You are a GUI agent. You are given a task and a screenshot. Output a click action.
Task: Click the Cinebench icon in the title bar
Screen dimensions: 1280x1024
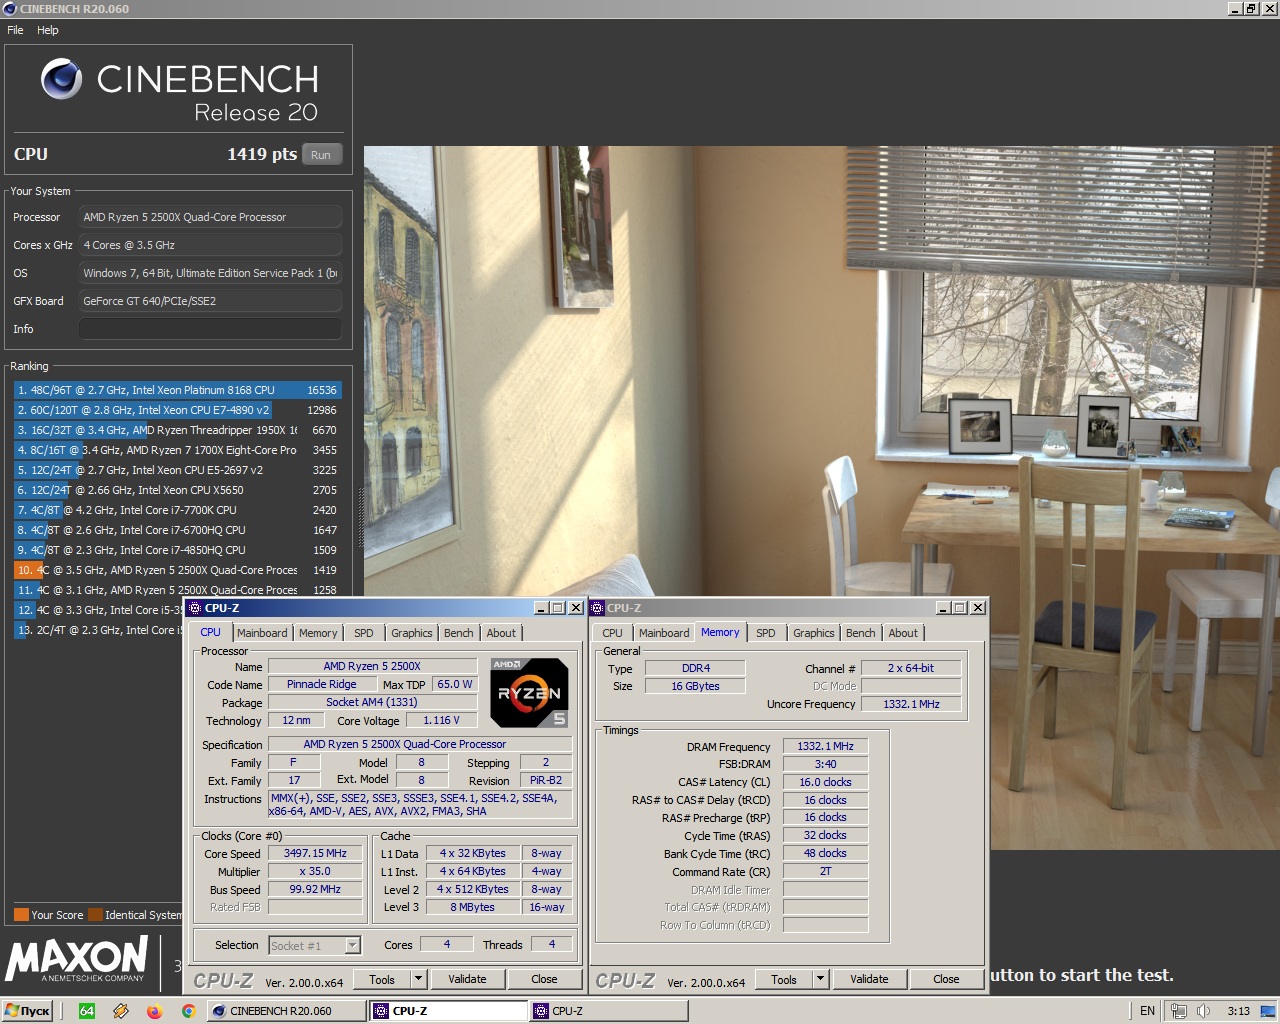tap(10, 9)
